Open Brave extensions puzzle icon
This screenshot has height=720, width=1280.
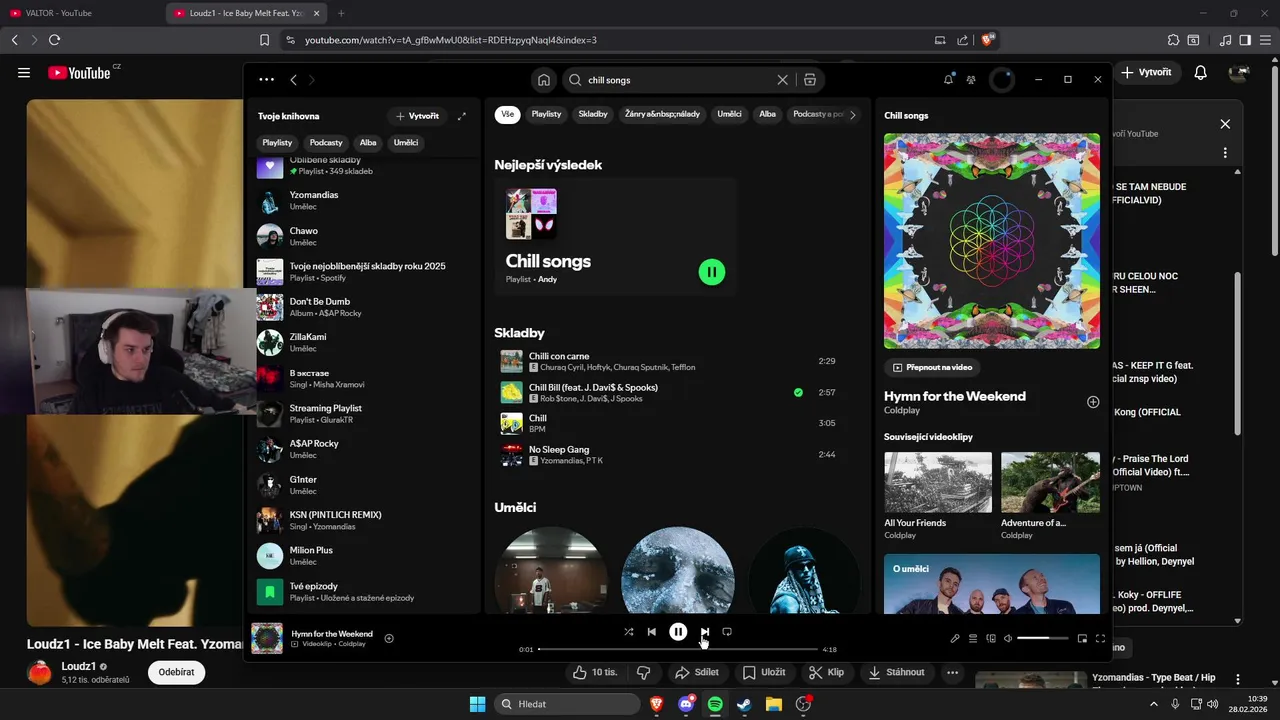tap(1174, 40)
